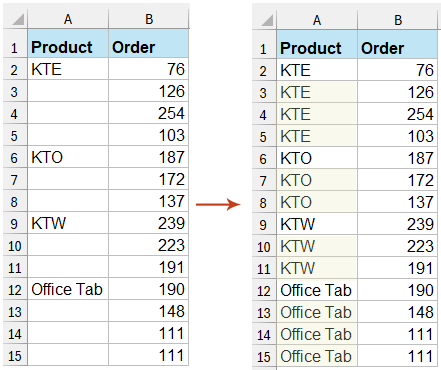Select the filled KTW cell in right row 11
The image size is (441, 370).
(317, 268)
